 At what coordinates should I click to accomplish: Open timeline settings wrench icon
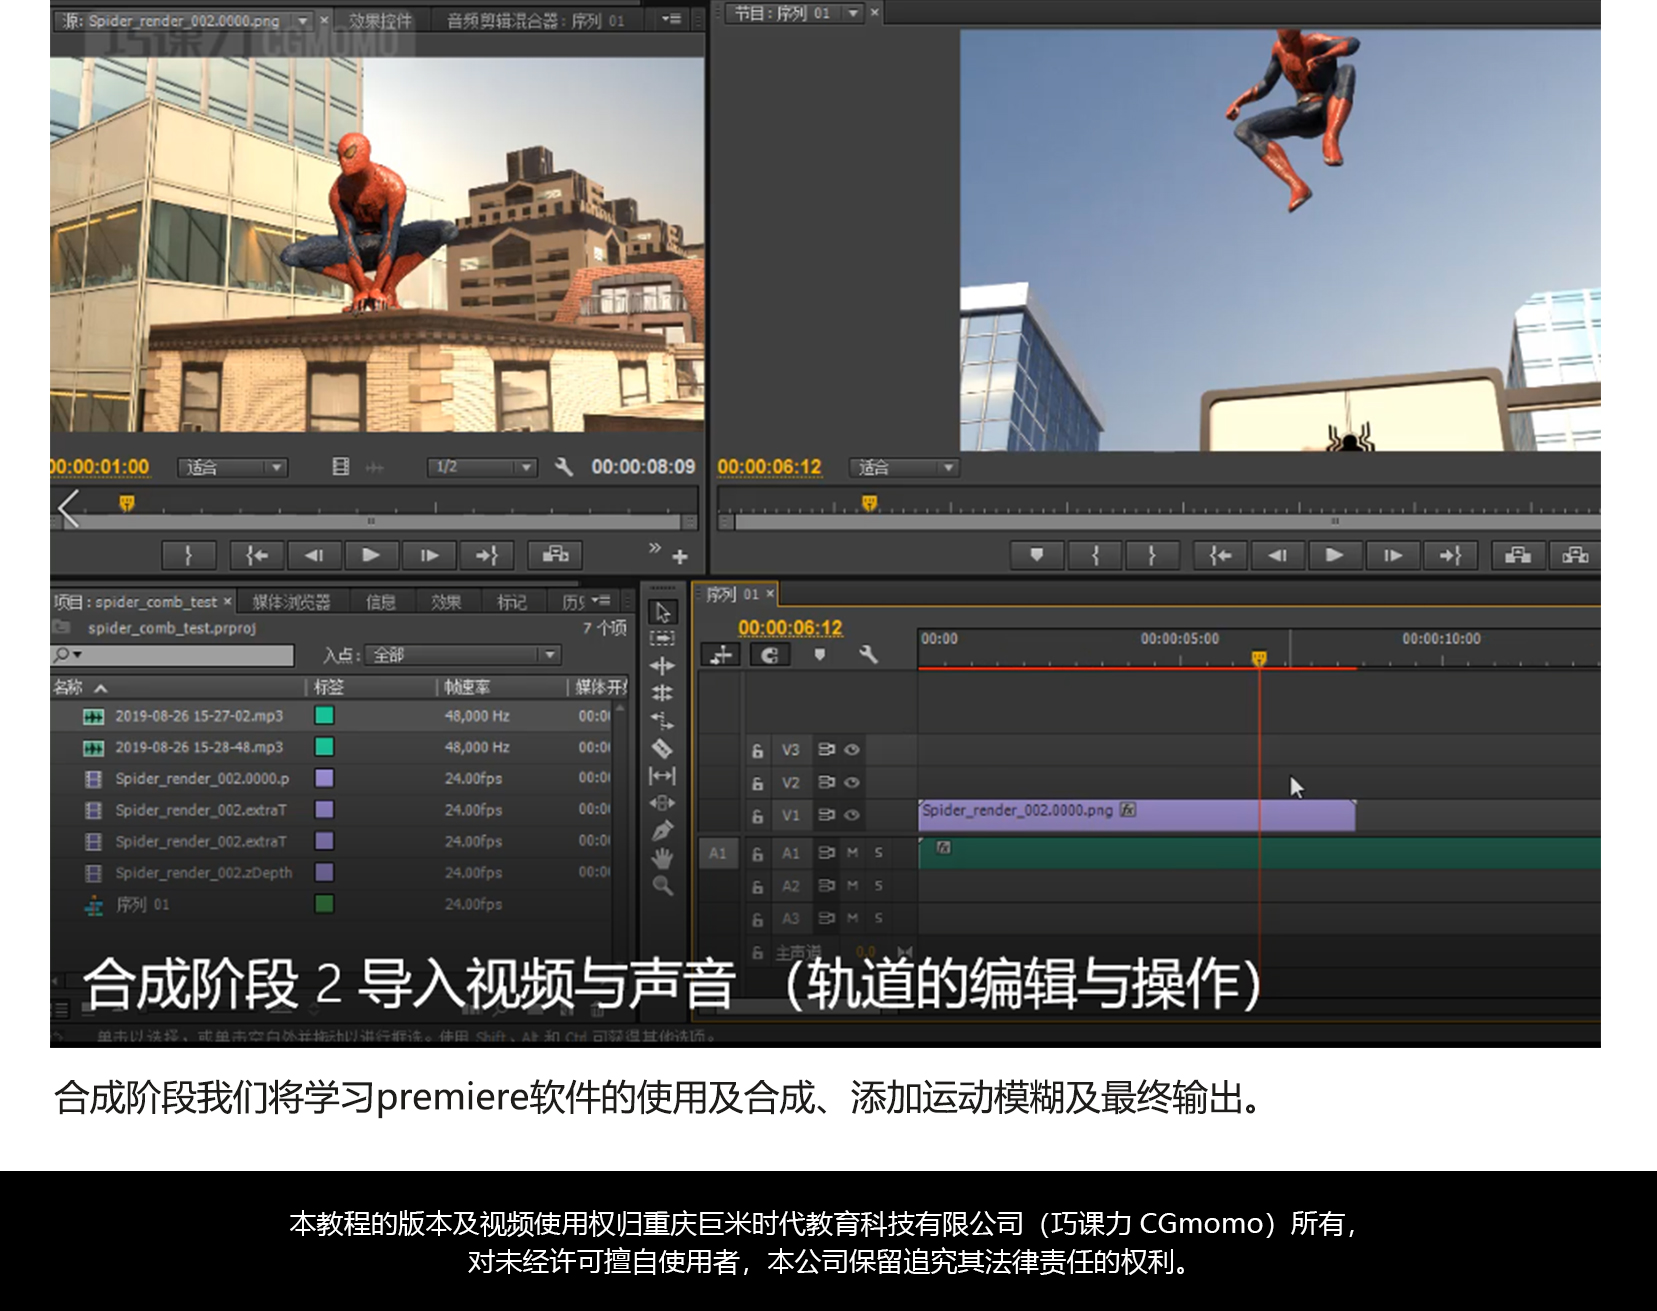point(868,654)
